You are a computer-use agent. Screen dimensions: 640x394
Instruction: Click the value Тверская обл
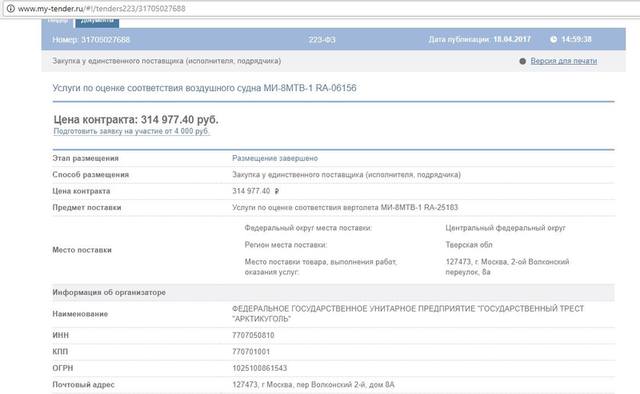tap(469, 245)
